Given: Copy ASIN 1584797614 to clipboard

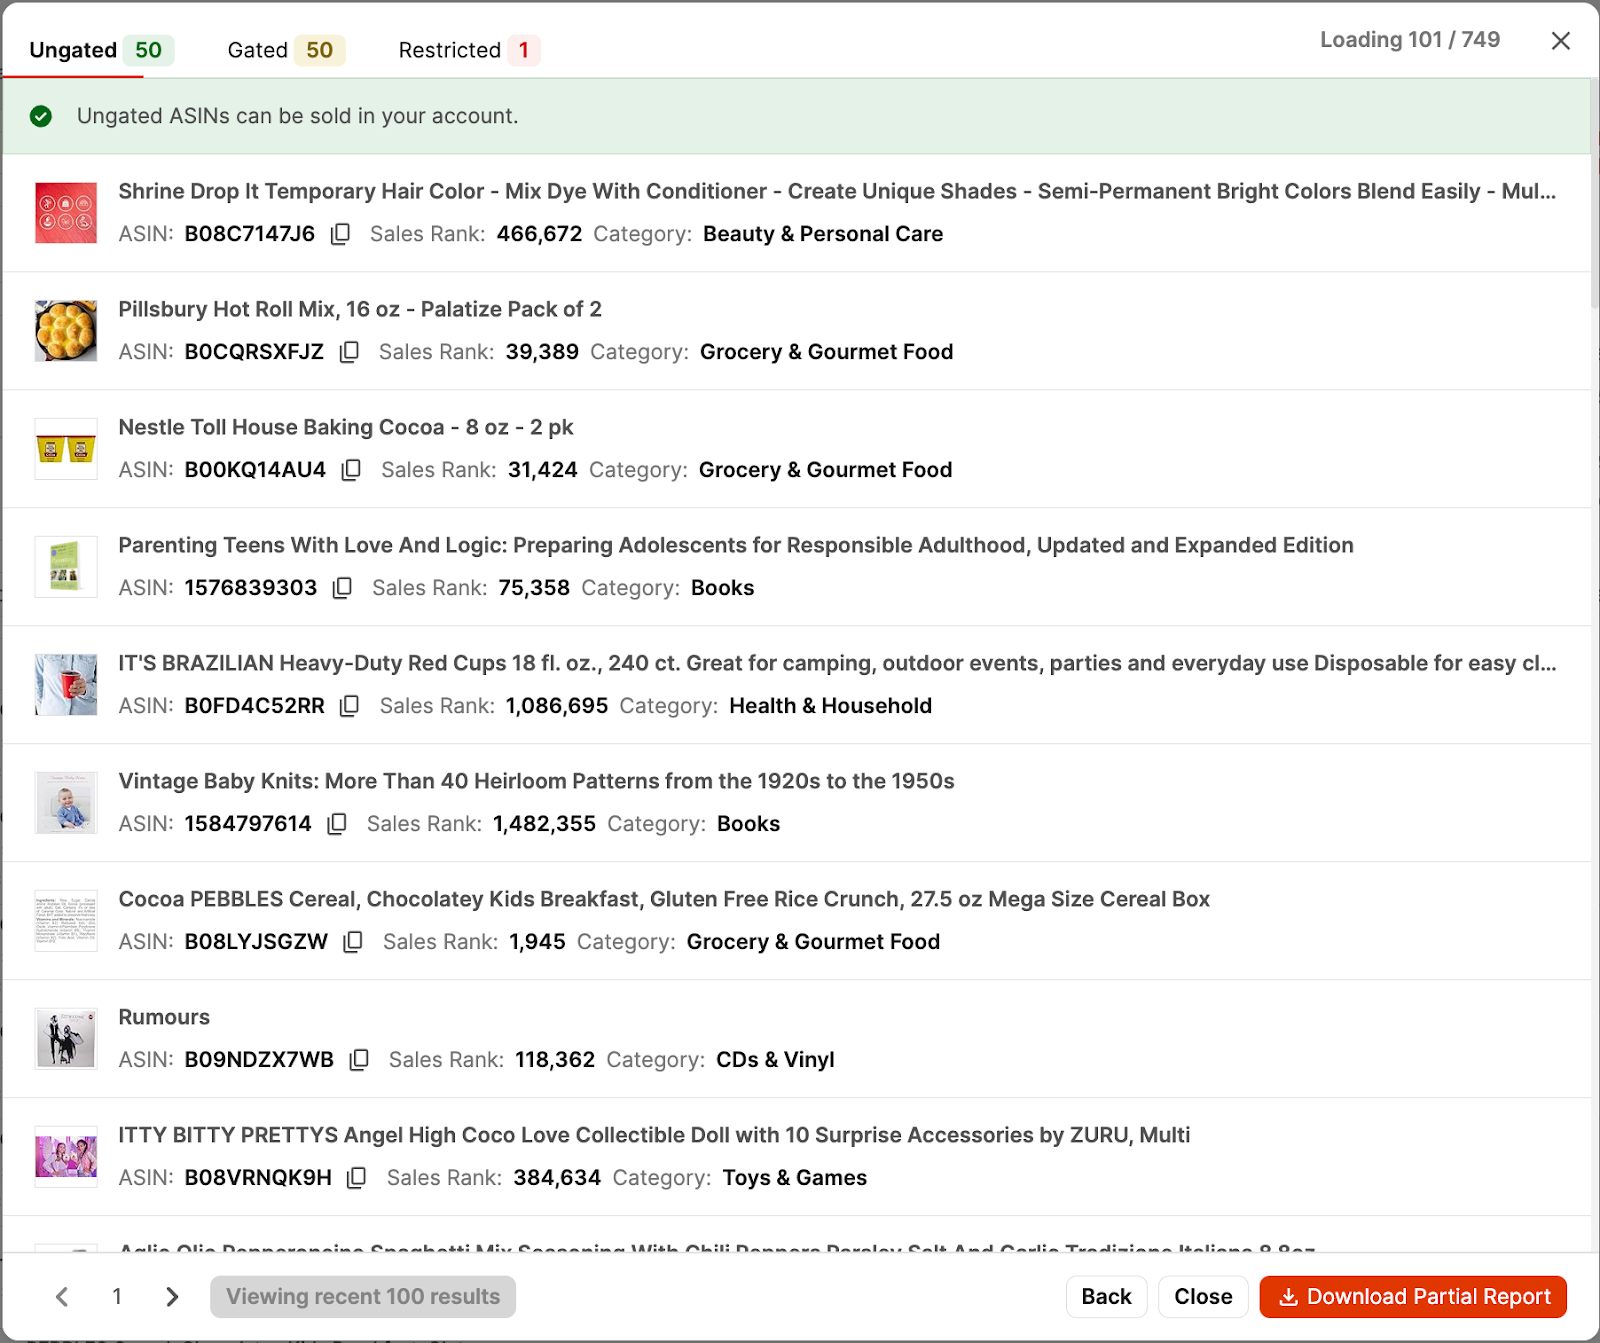Looking at the screenshot, I should [x=337, y=824].
